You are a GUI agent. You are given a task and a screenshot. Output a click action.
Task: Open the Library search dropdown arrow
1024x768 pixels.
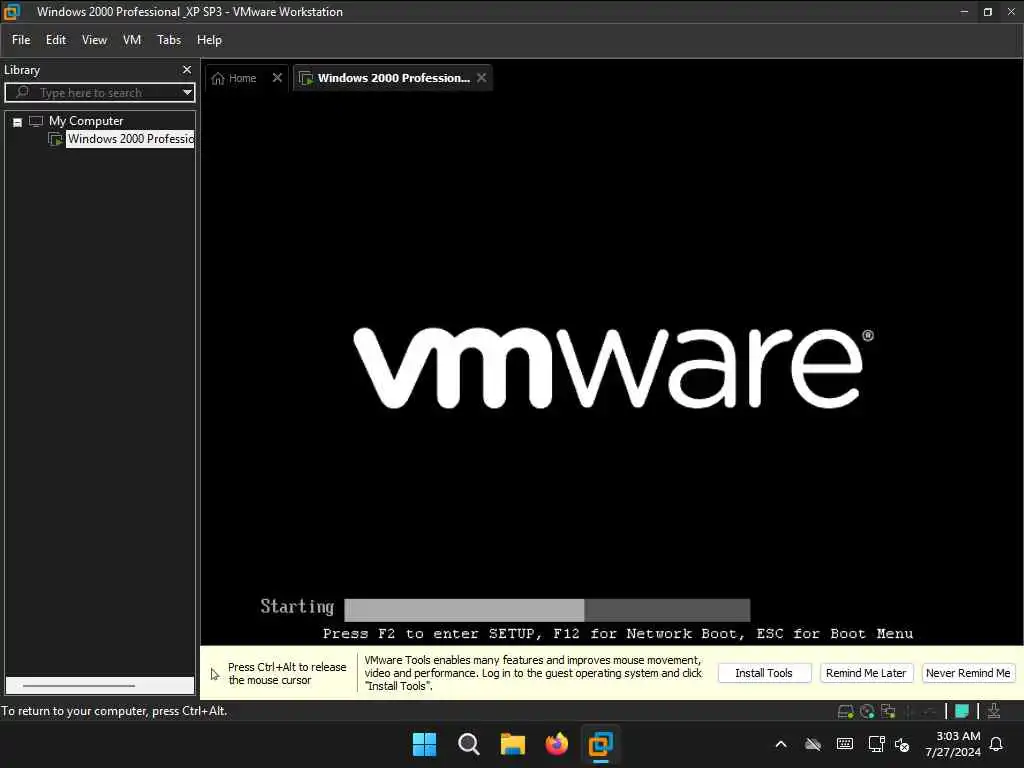pos(187,92)
